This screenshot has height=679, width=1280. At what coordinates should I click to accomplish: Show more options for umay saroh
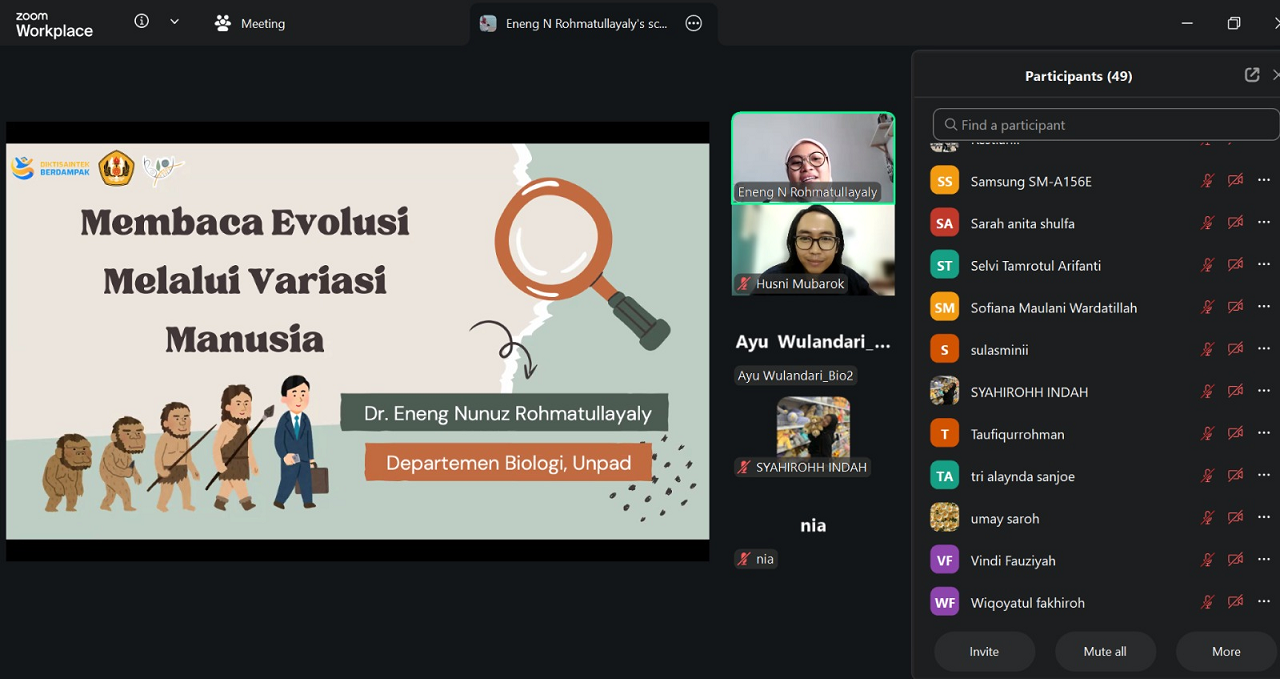coord(1264,518)
